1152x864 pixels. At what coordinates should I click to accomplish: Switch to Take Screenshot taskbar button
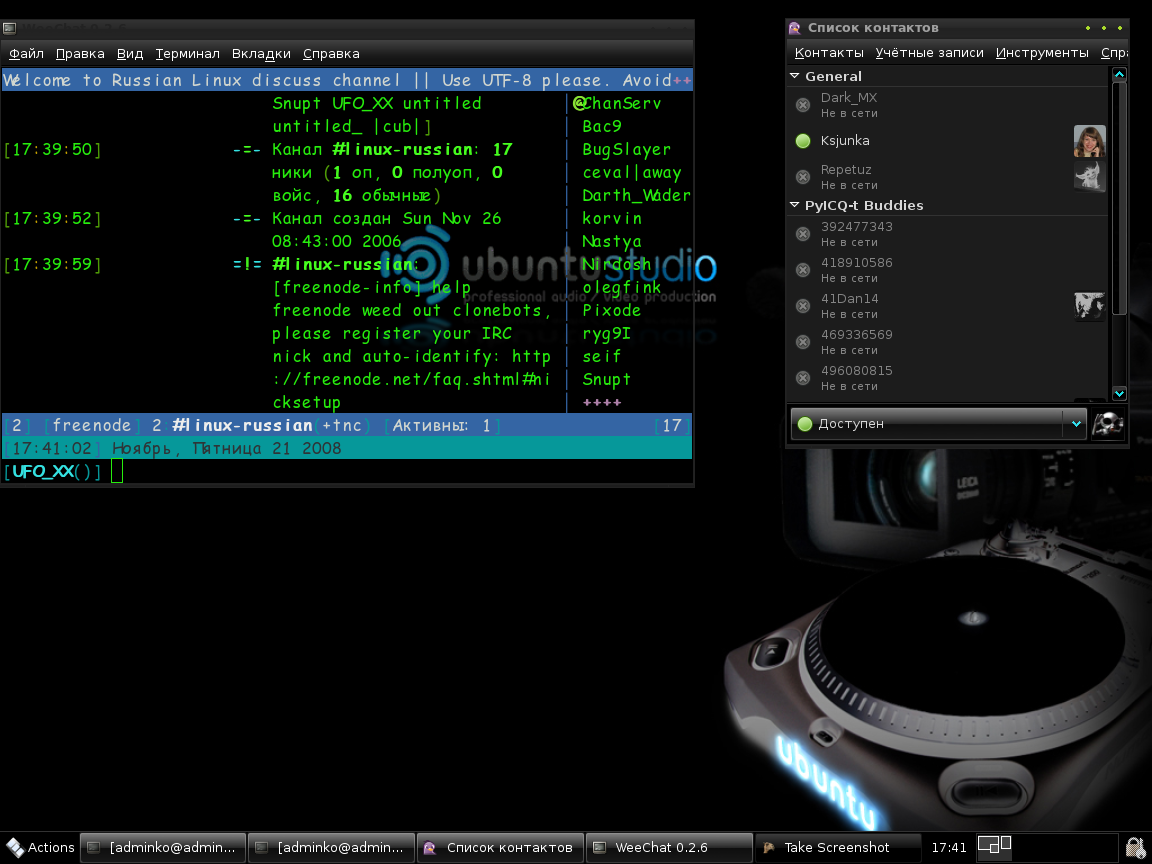point(838,848)
